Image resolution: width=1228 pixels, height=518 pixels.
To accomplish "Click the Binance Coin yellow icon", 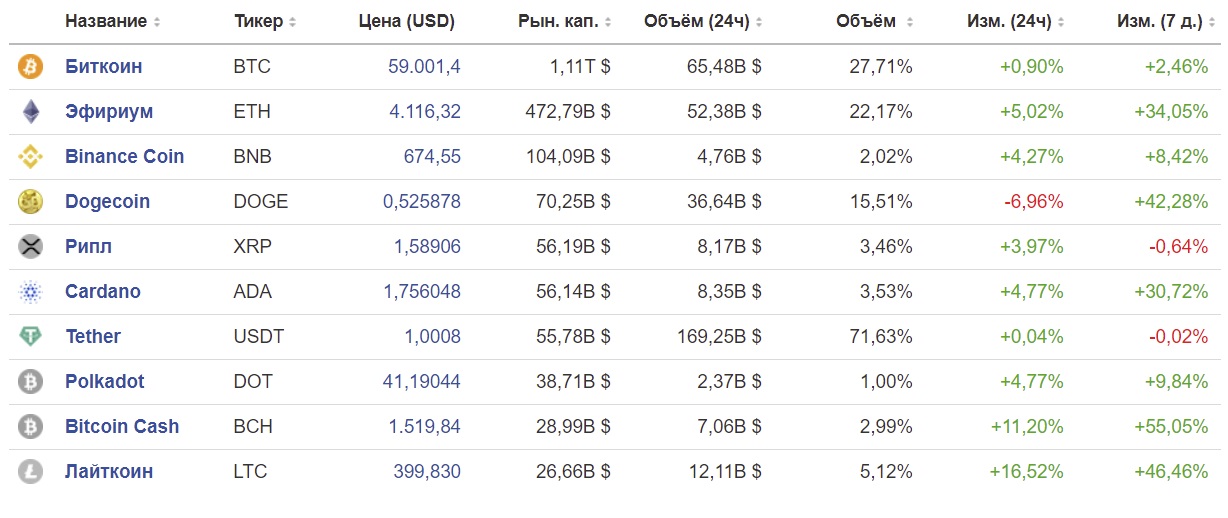I will pos(31,157).
